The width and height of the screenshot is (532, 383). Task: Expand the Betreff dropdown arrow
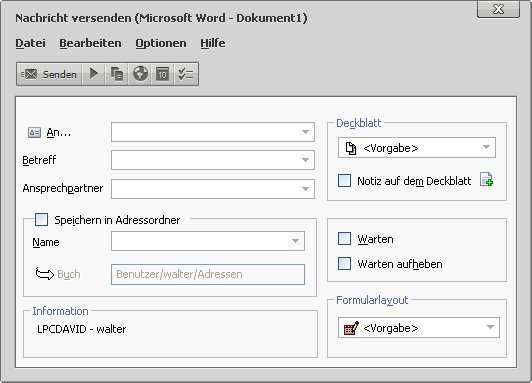click(305, 160)
